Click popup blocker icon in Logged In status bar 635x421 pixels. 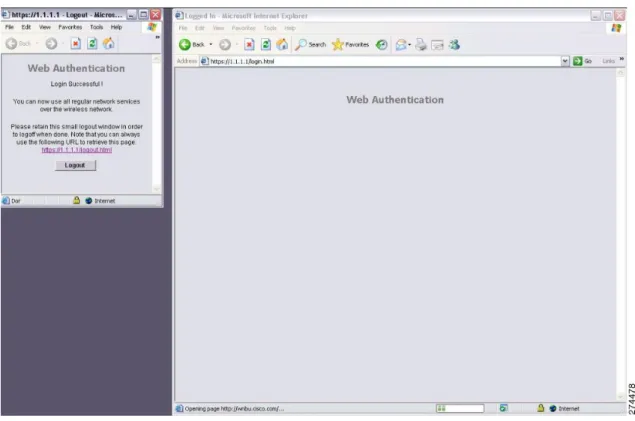(x=503, y=408)
